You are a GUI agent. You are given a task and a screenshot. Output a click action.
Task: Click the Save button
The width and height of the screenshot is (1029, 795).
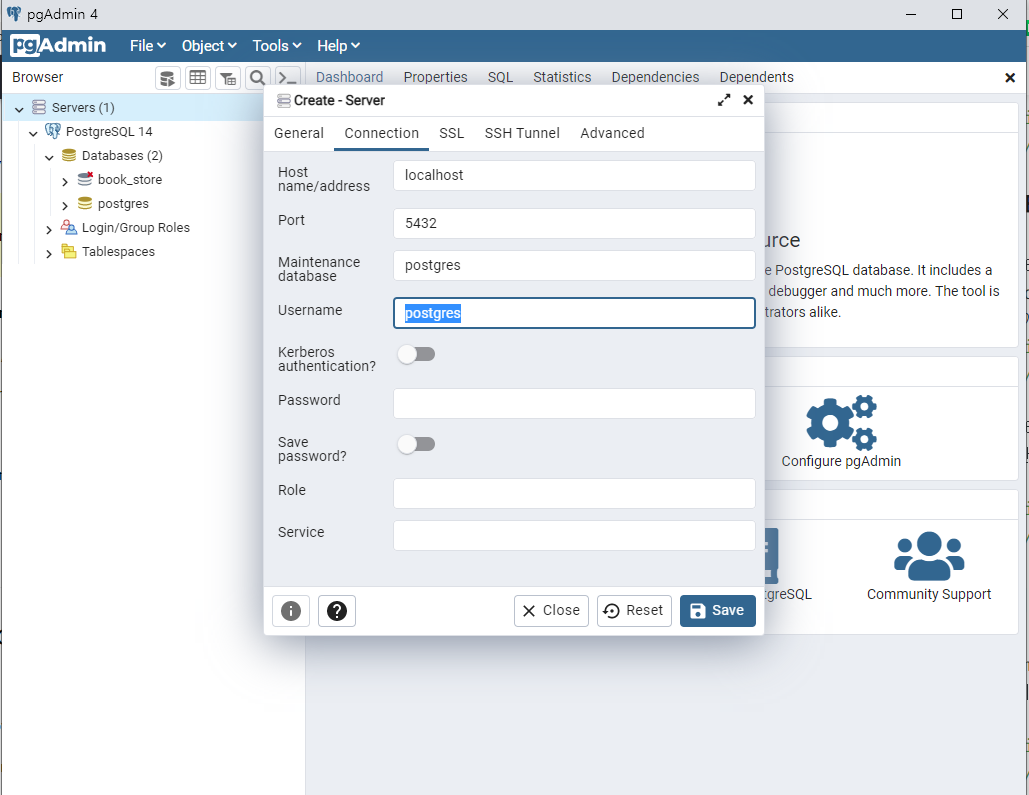tap(717, 611)
